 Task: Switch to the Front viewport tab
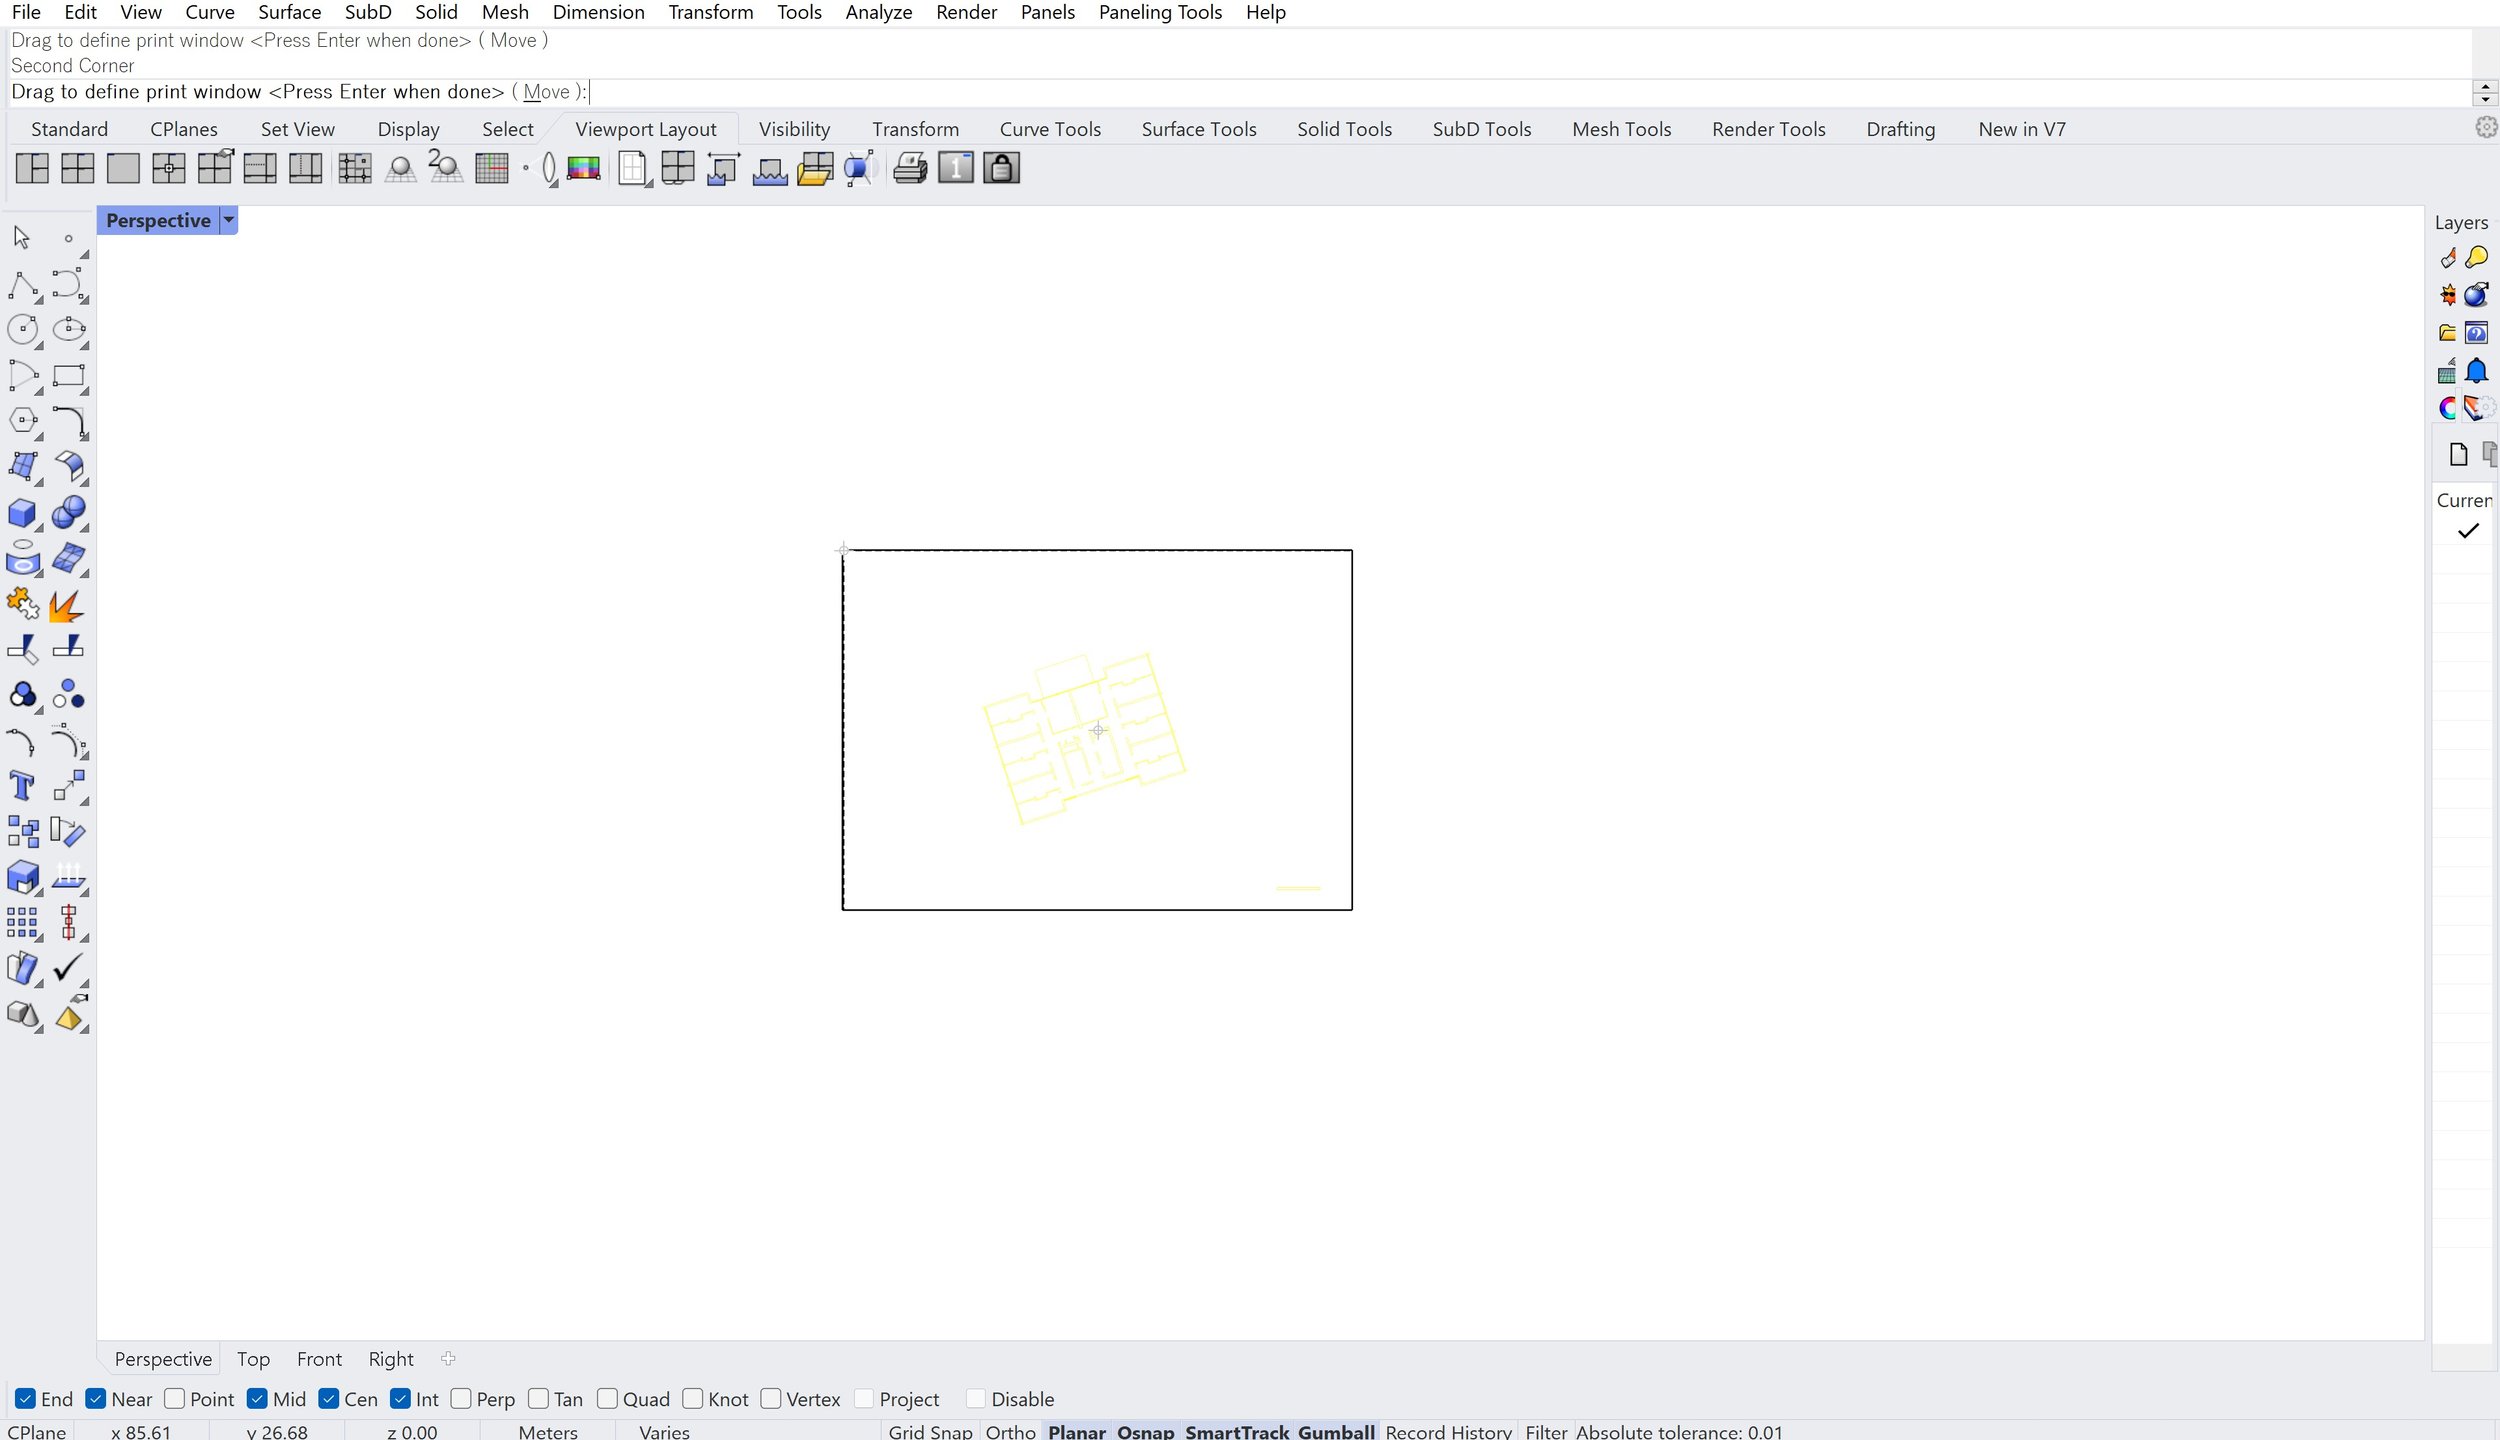319,1359
